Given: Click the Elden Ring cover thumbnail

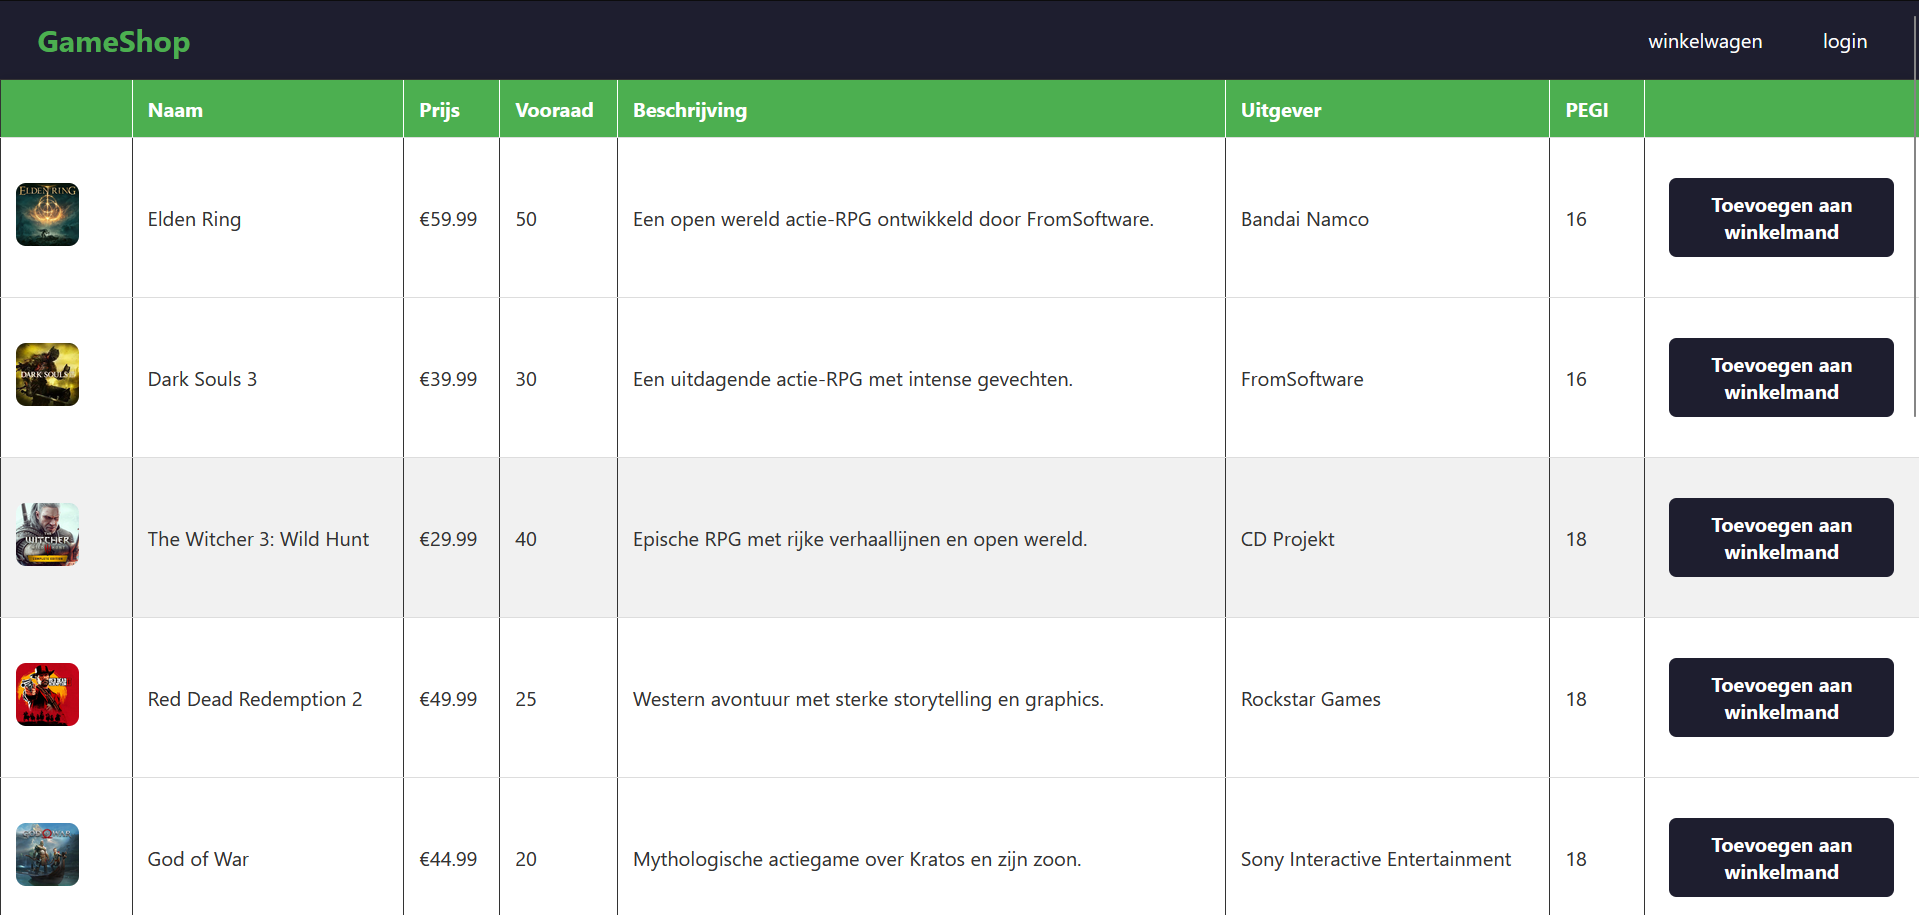Looking at the screenshot, I should click(47, 214).
